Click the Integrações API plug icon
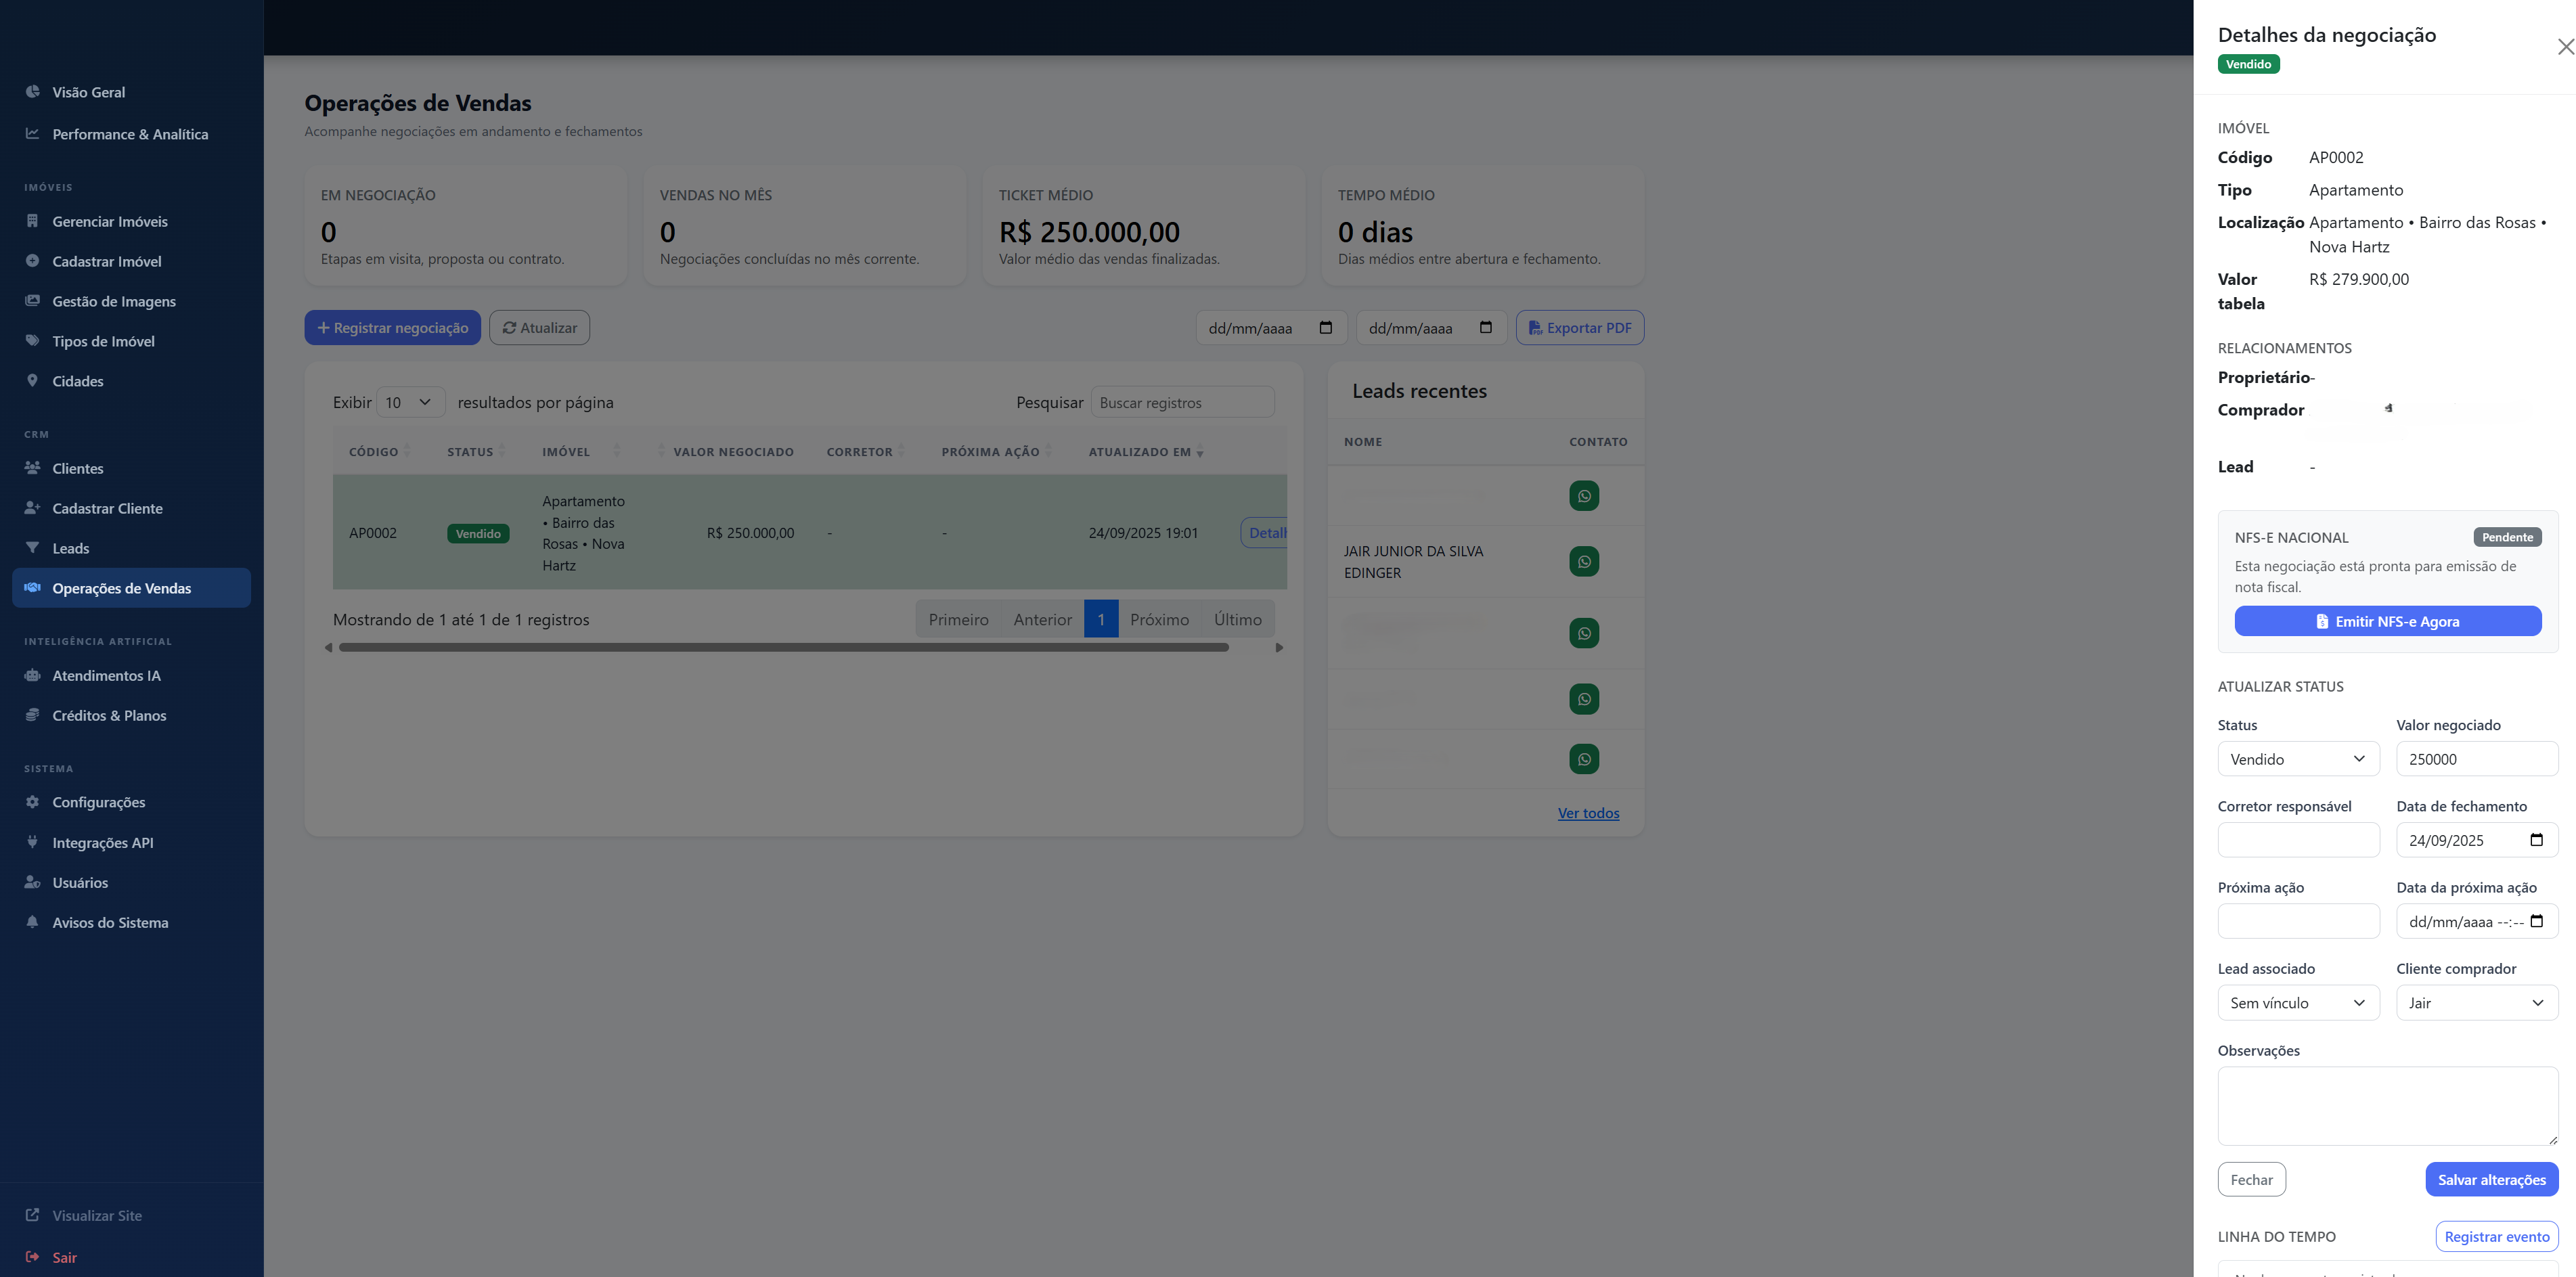 pyautogui.click(x=32, y=842)
